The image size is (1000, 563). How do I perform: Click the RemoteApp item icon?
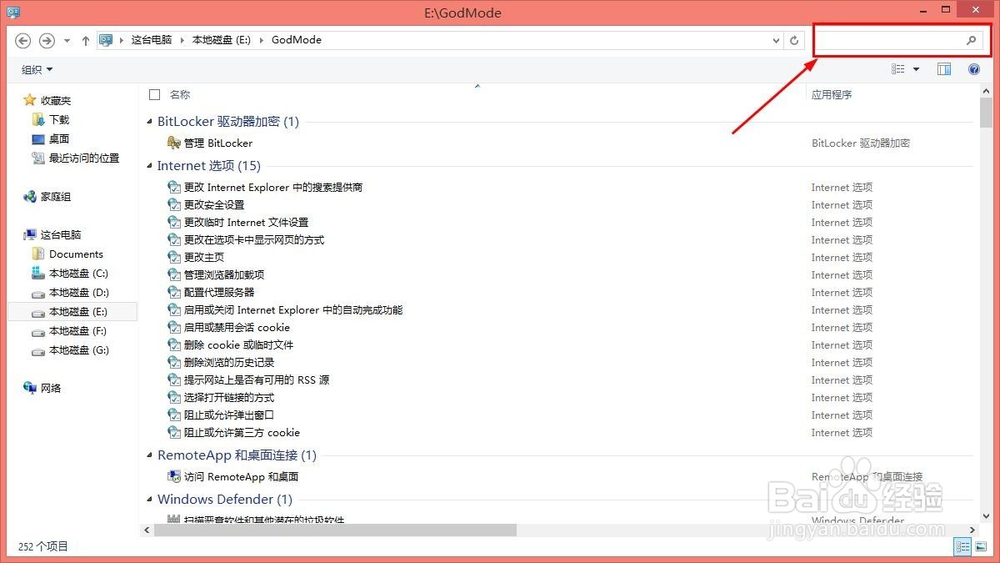[x=173, y=476]
